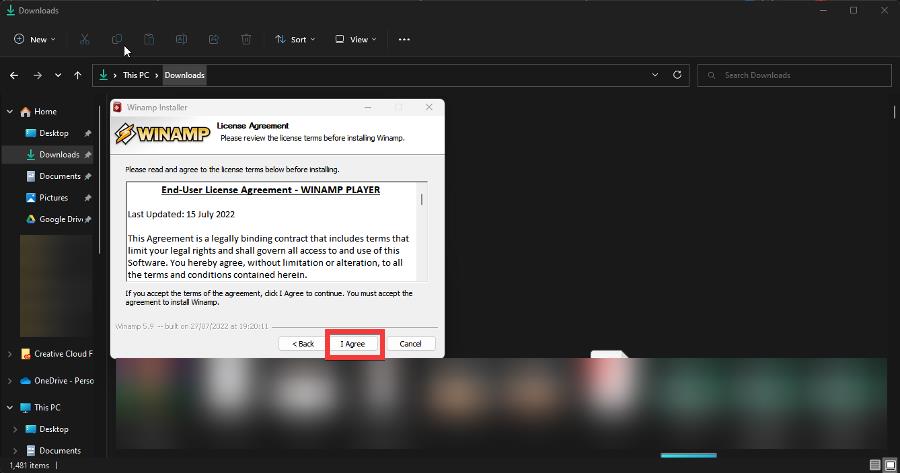
Task: Open recent locations chevron dropdown
Action: pos(58,75)
